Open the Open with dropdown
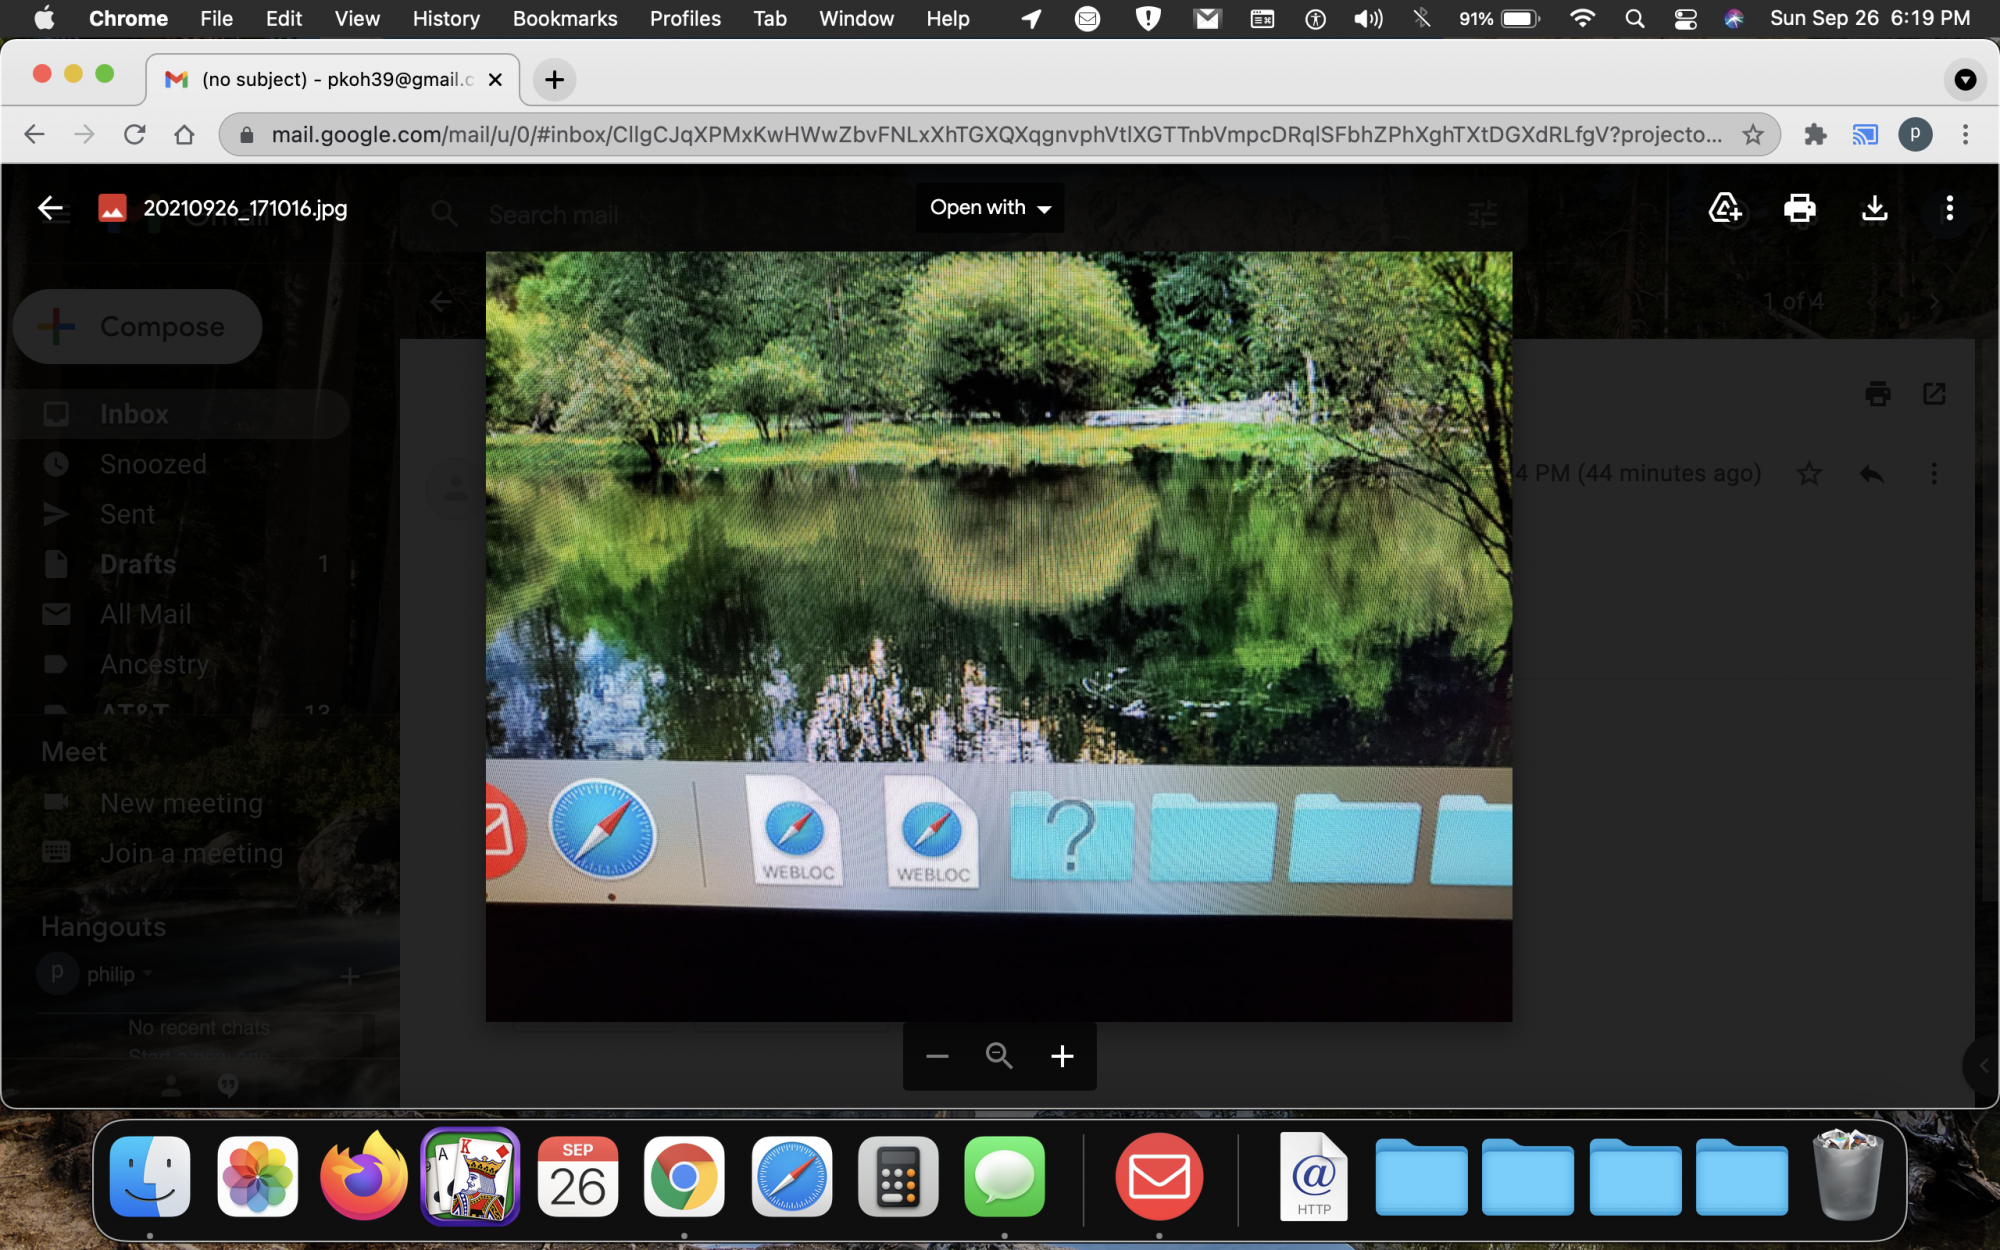 pos(990,208)
